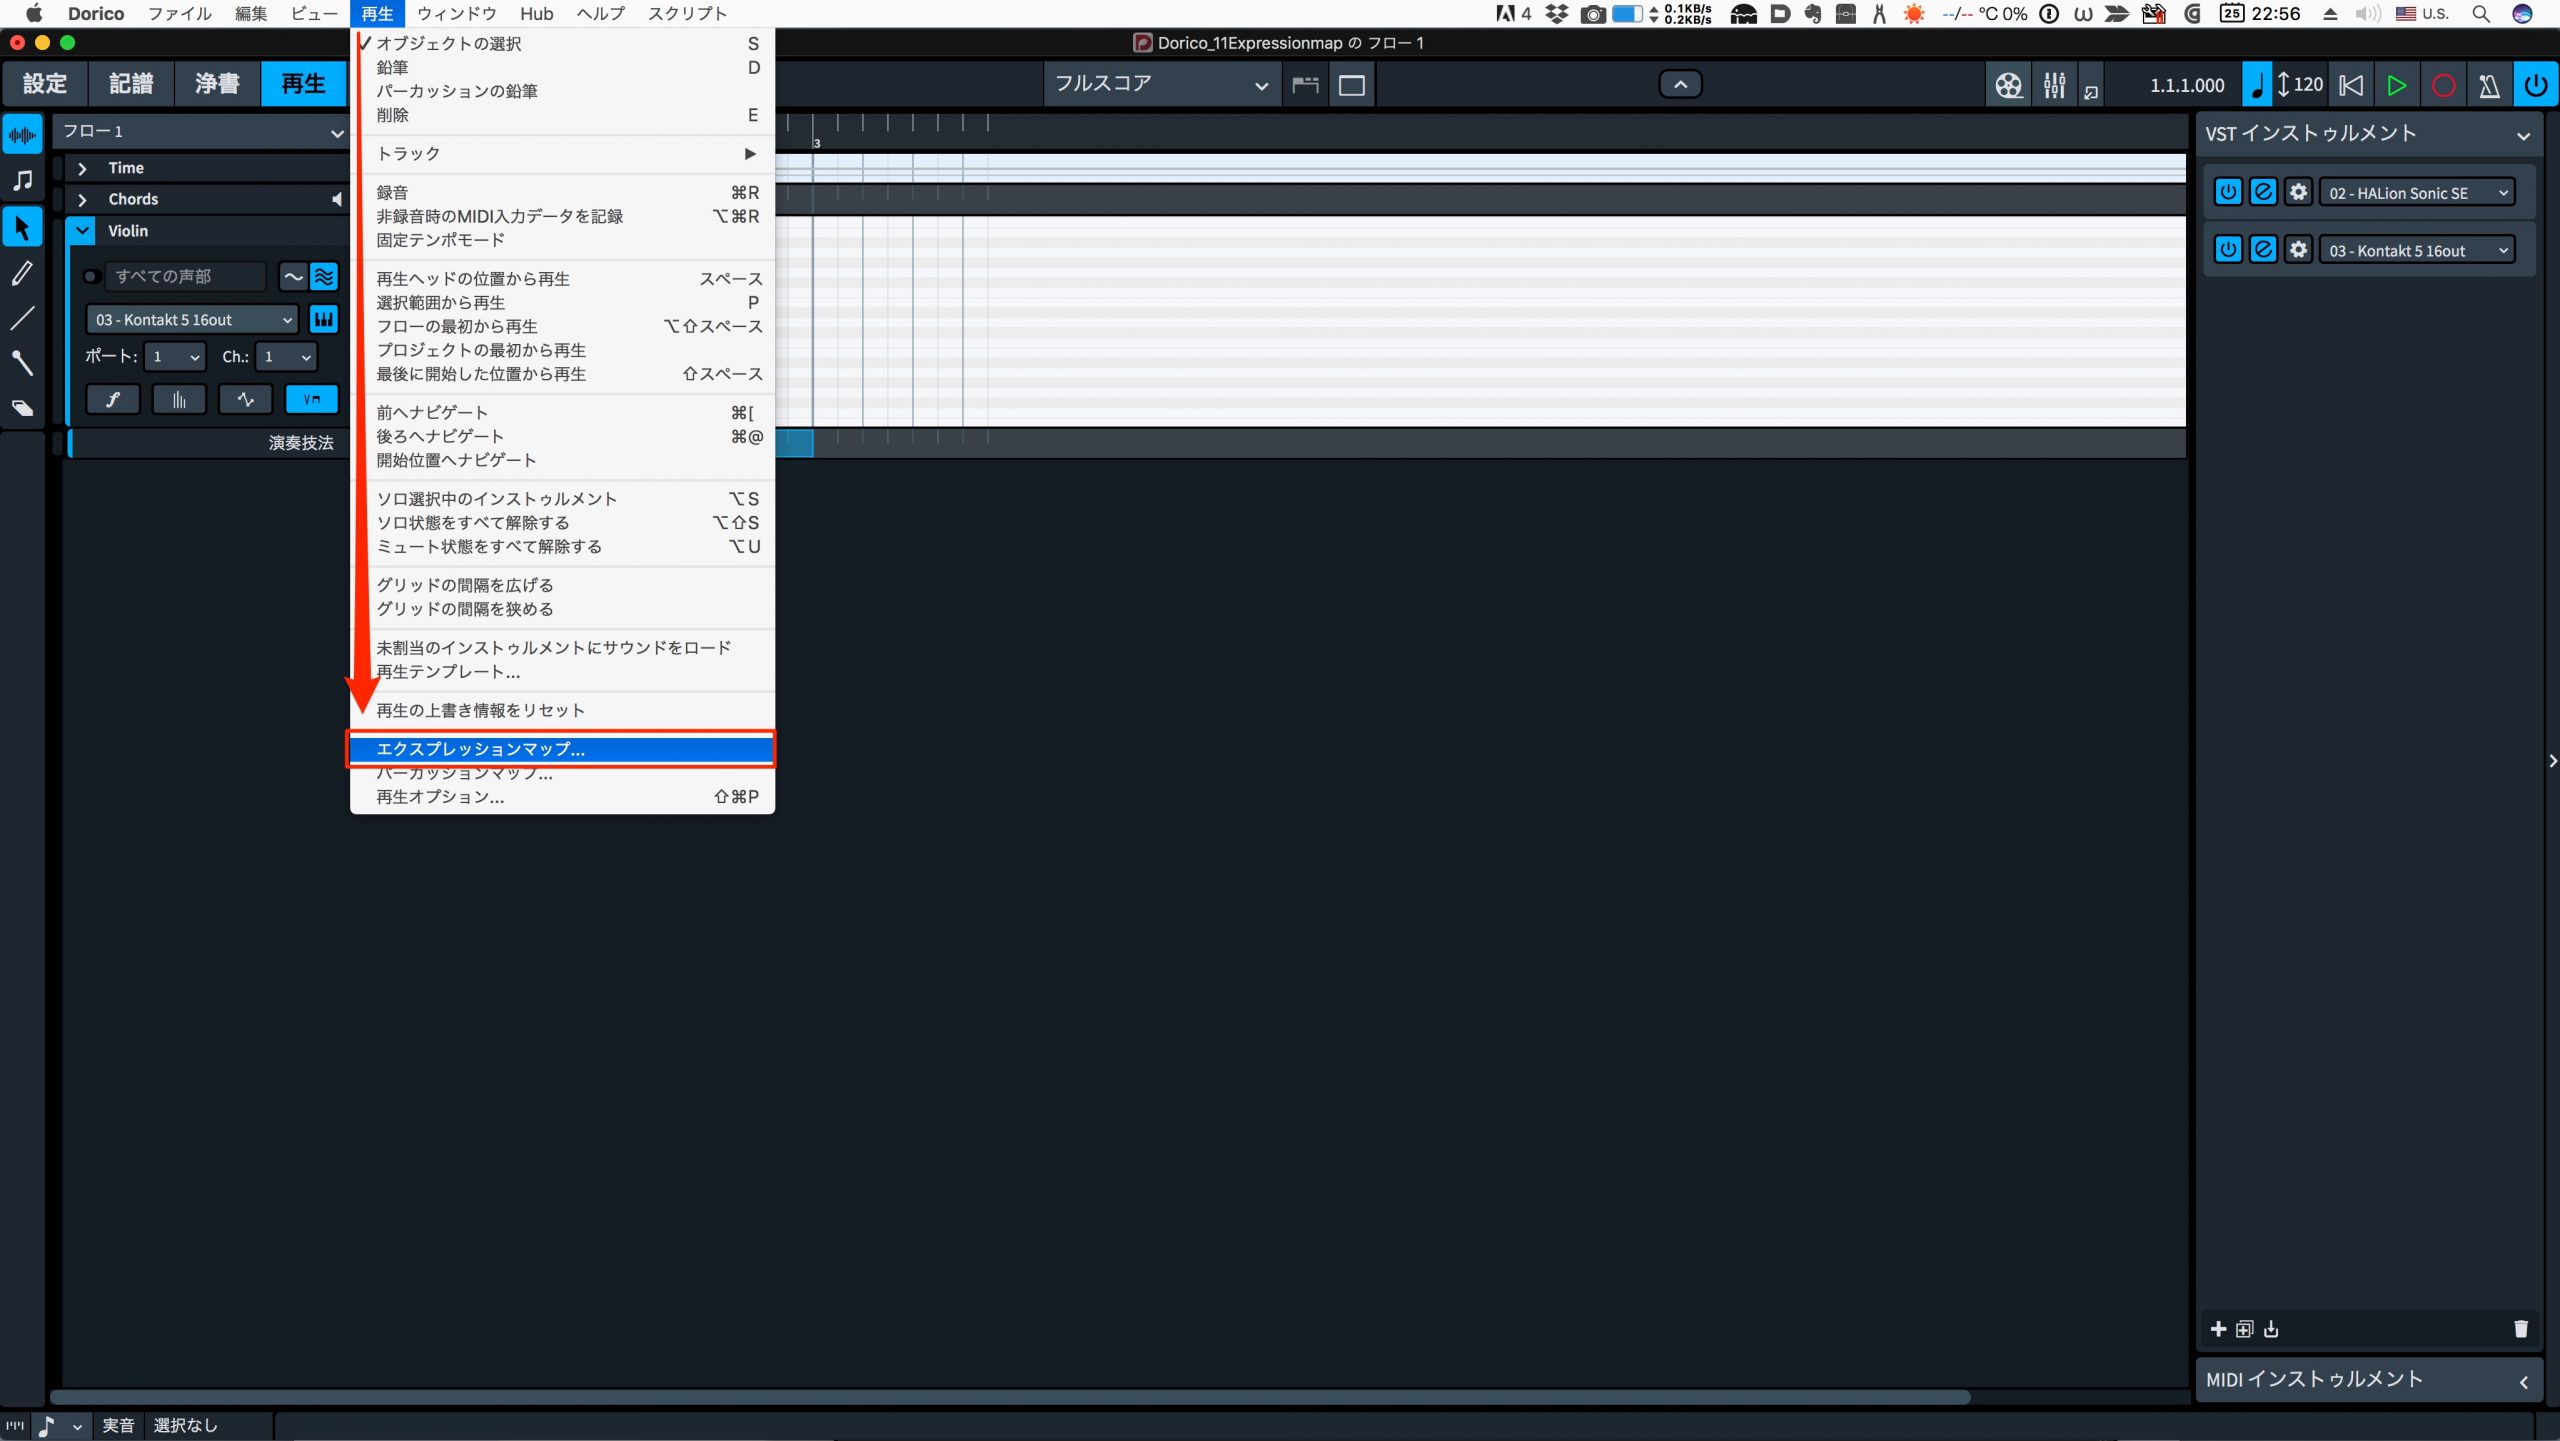Click the small transport window icon
This screenshot has height=1441, width=2560.
click(x=2091, y=92)
